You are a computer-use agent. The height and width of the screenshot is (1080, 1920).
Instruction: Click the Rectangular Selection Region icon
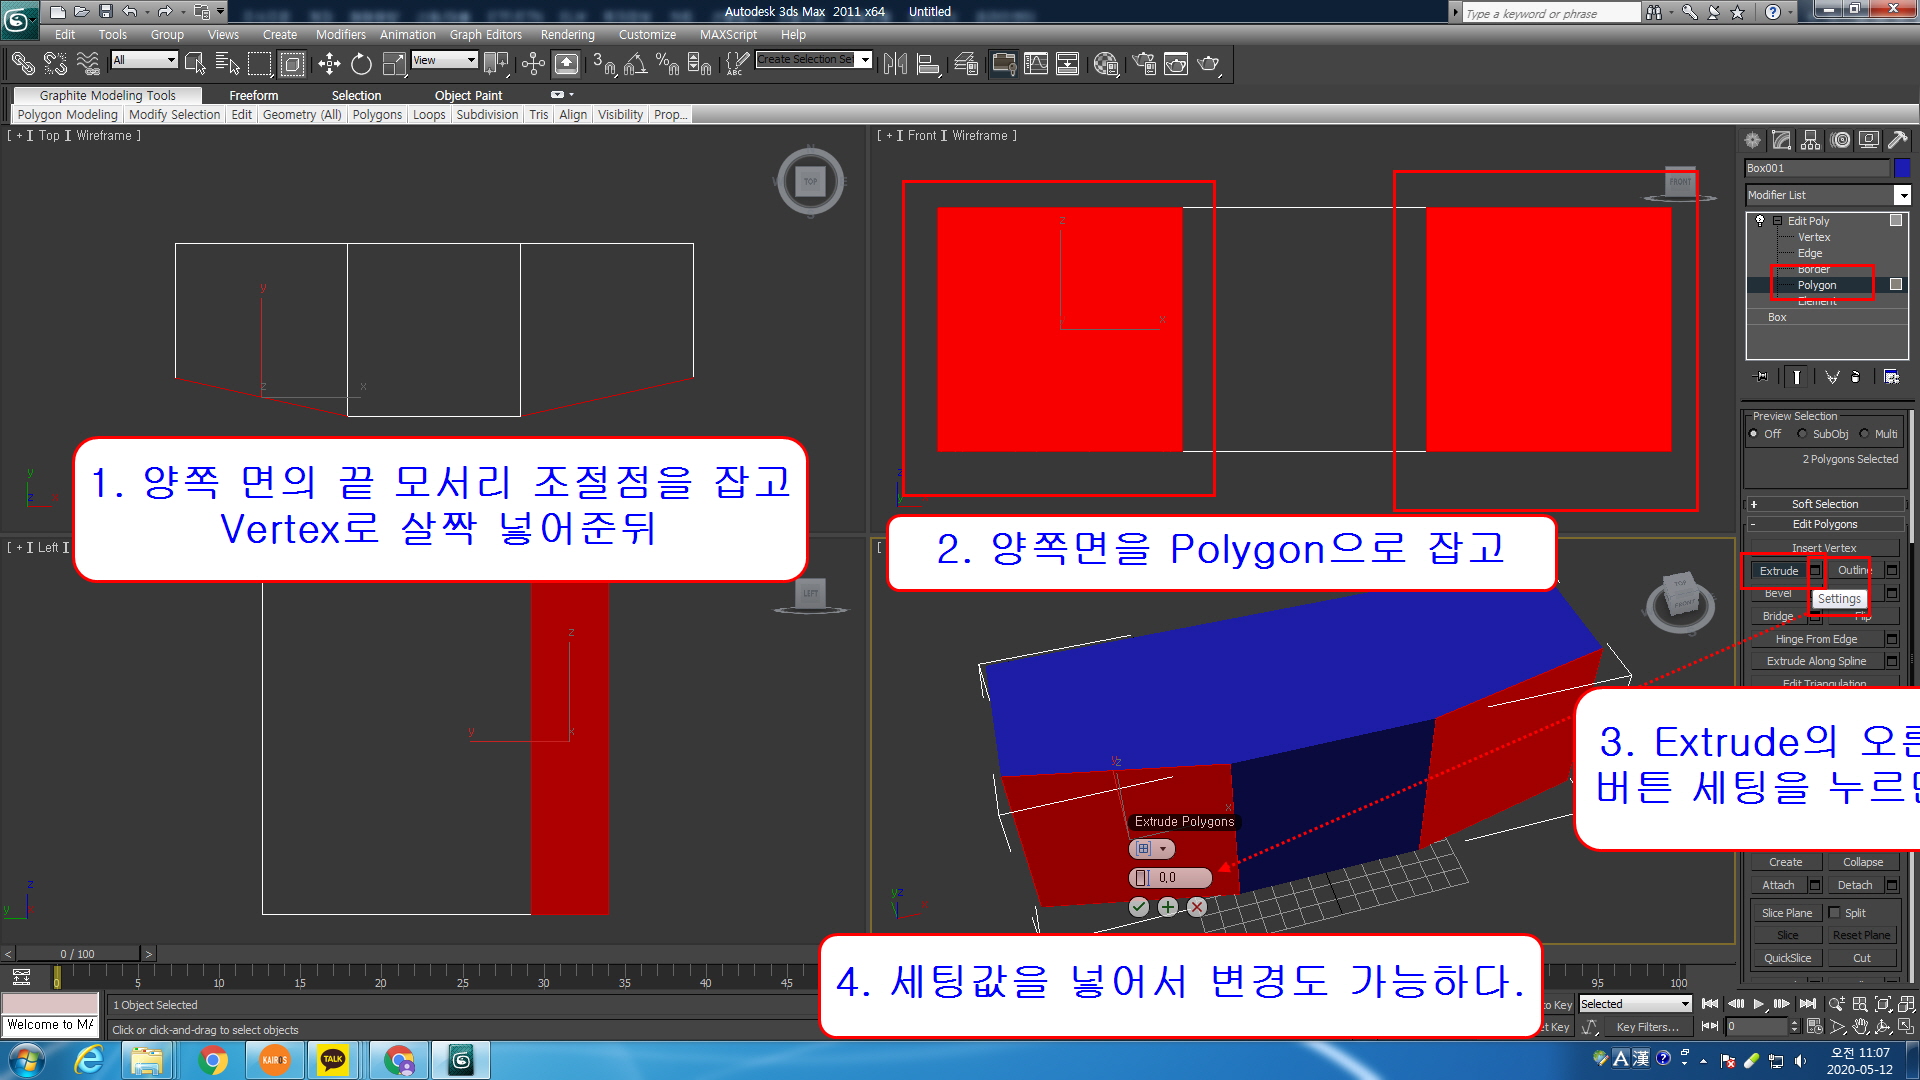point(260,64)
